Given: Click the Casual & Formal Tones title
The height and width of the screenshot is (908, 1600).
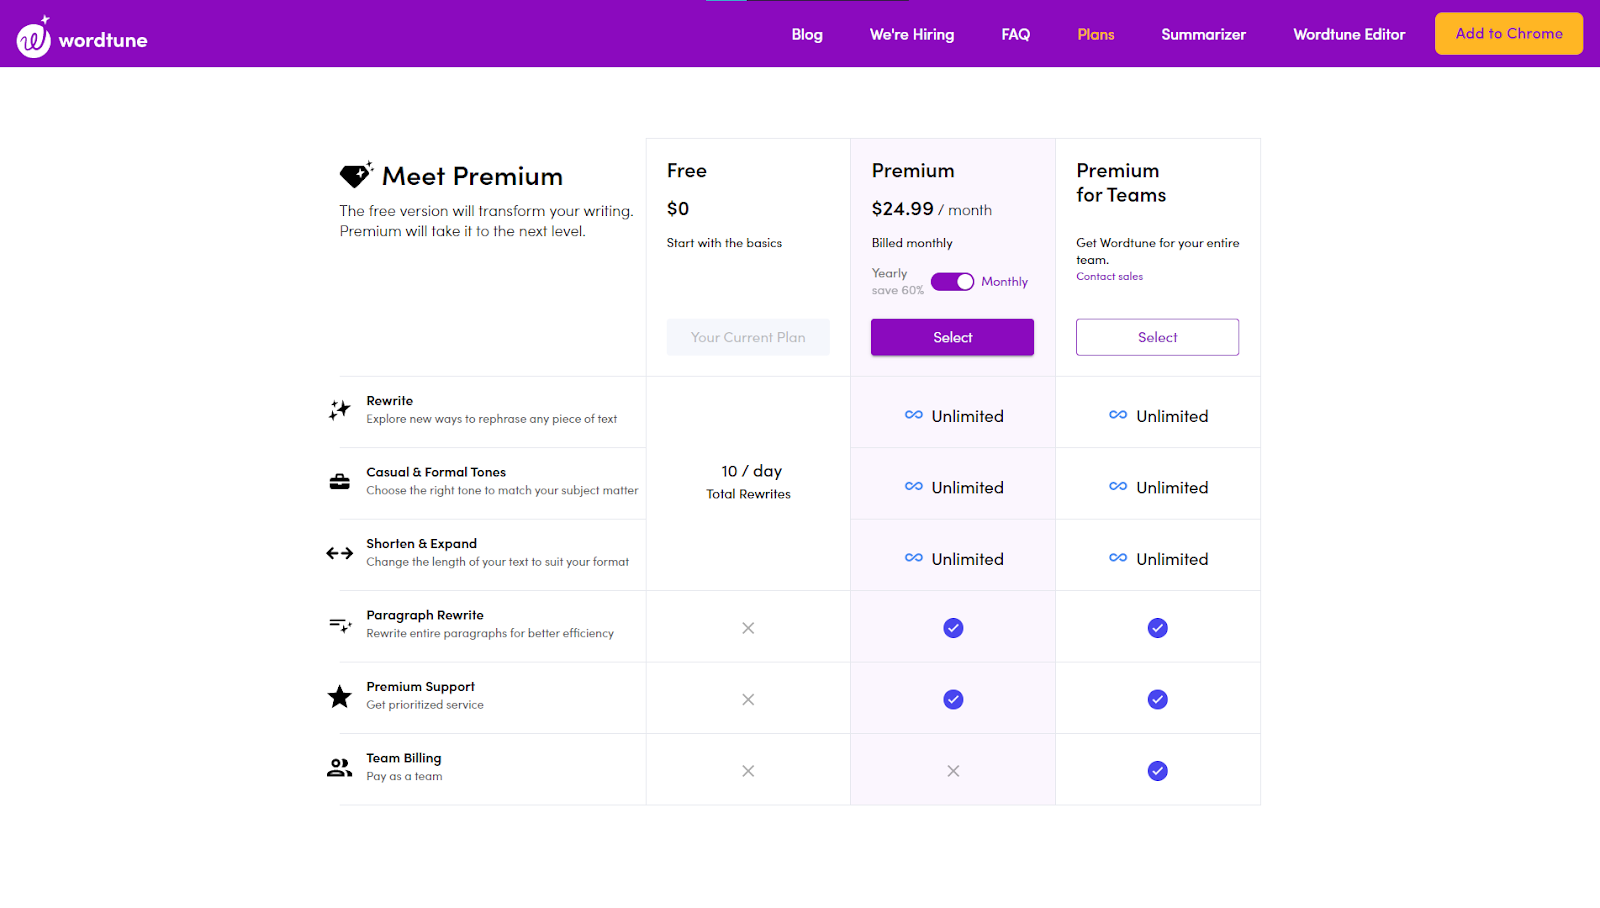Looking at the screenshot, I should (x=436, y=472).
